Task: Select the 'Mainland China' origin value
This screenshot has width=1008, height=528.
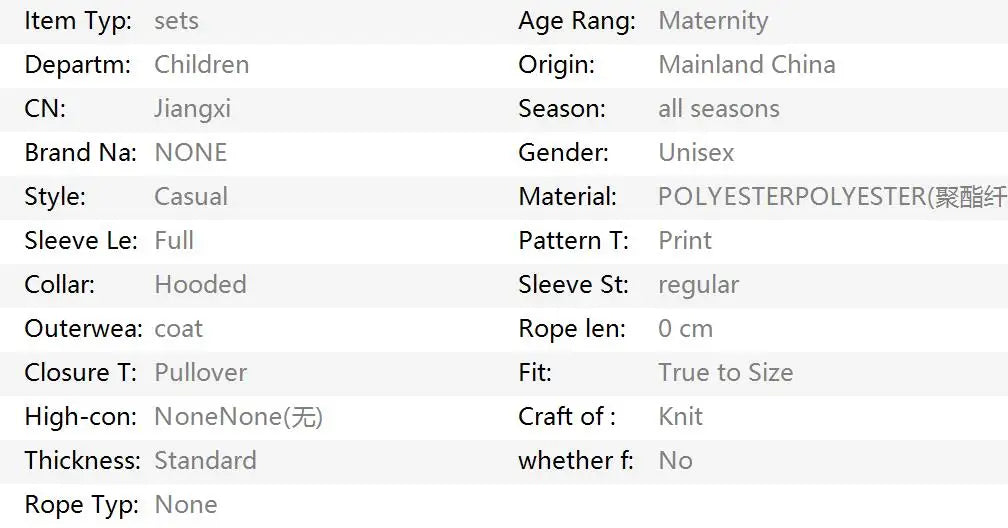Action: [746, 65]
